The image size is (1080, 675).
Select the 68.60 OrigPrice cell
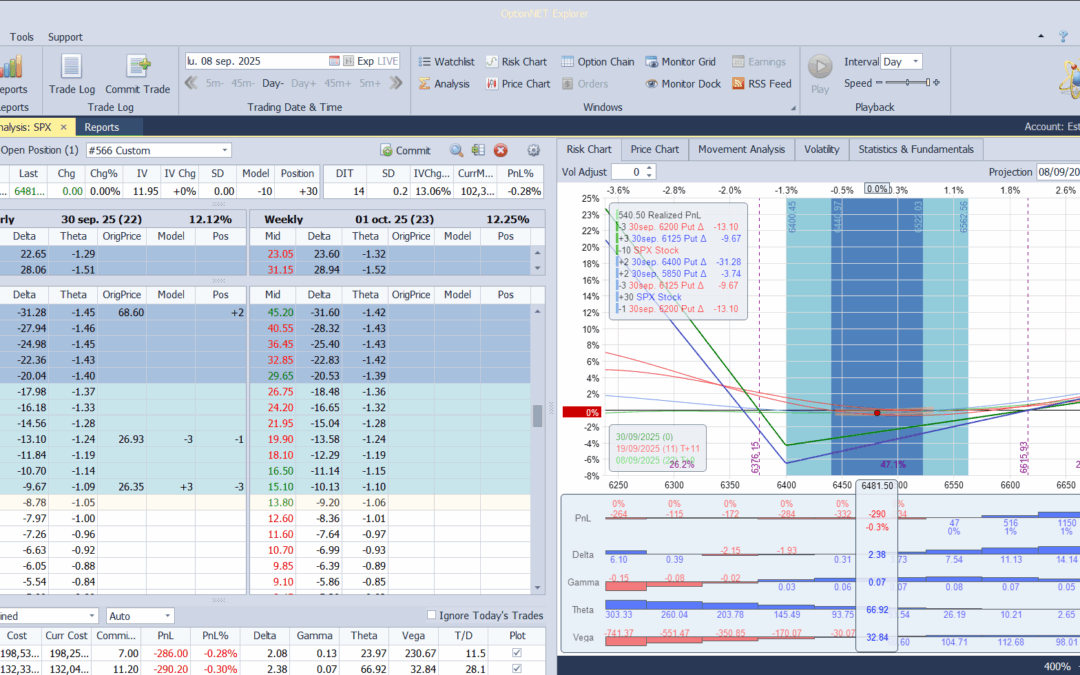pyautogui.click(x=122, y=313)
